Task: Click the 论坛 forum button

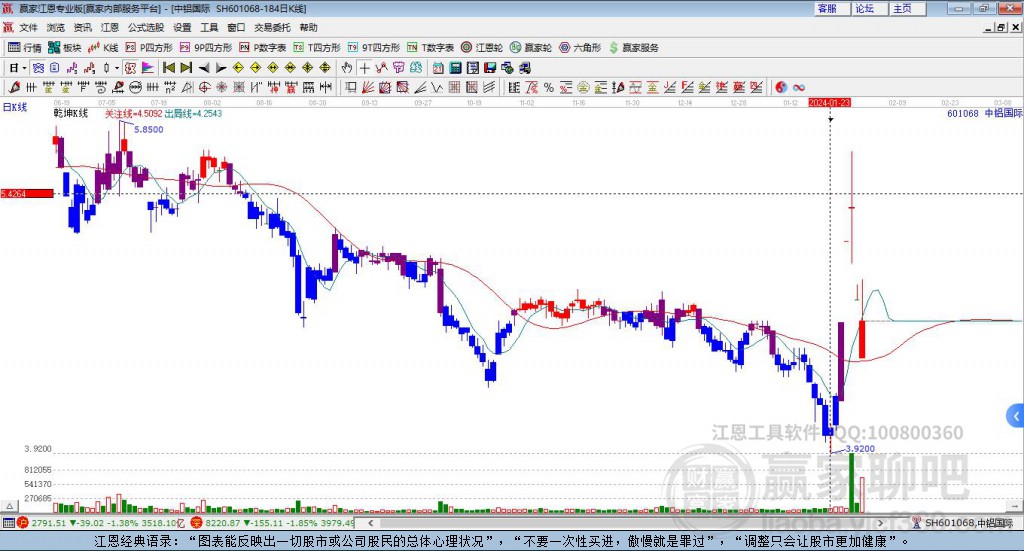Action: (870, 8)
